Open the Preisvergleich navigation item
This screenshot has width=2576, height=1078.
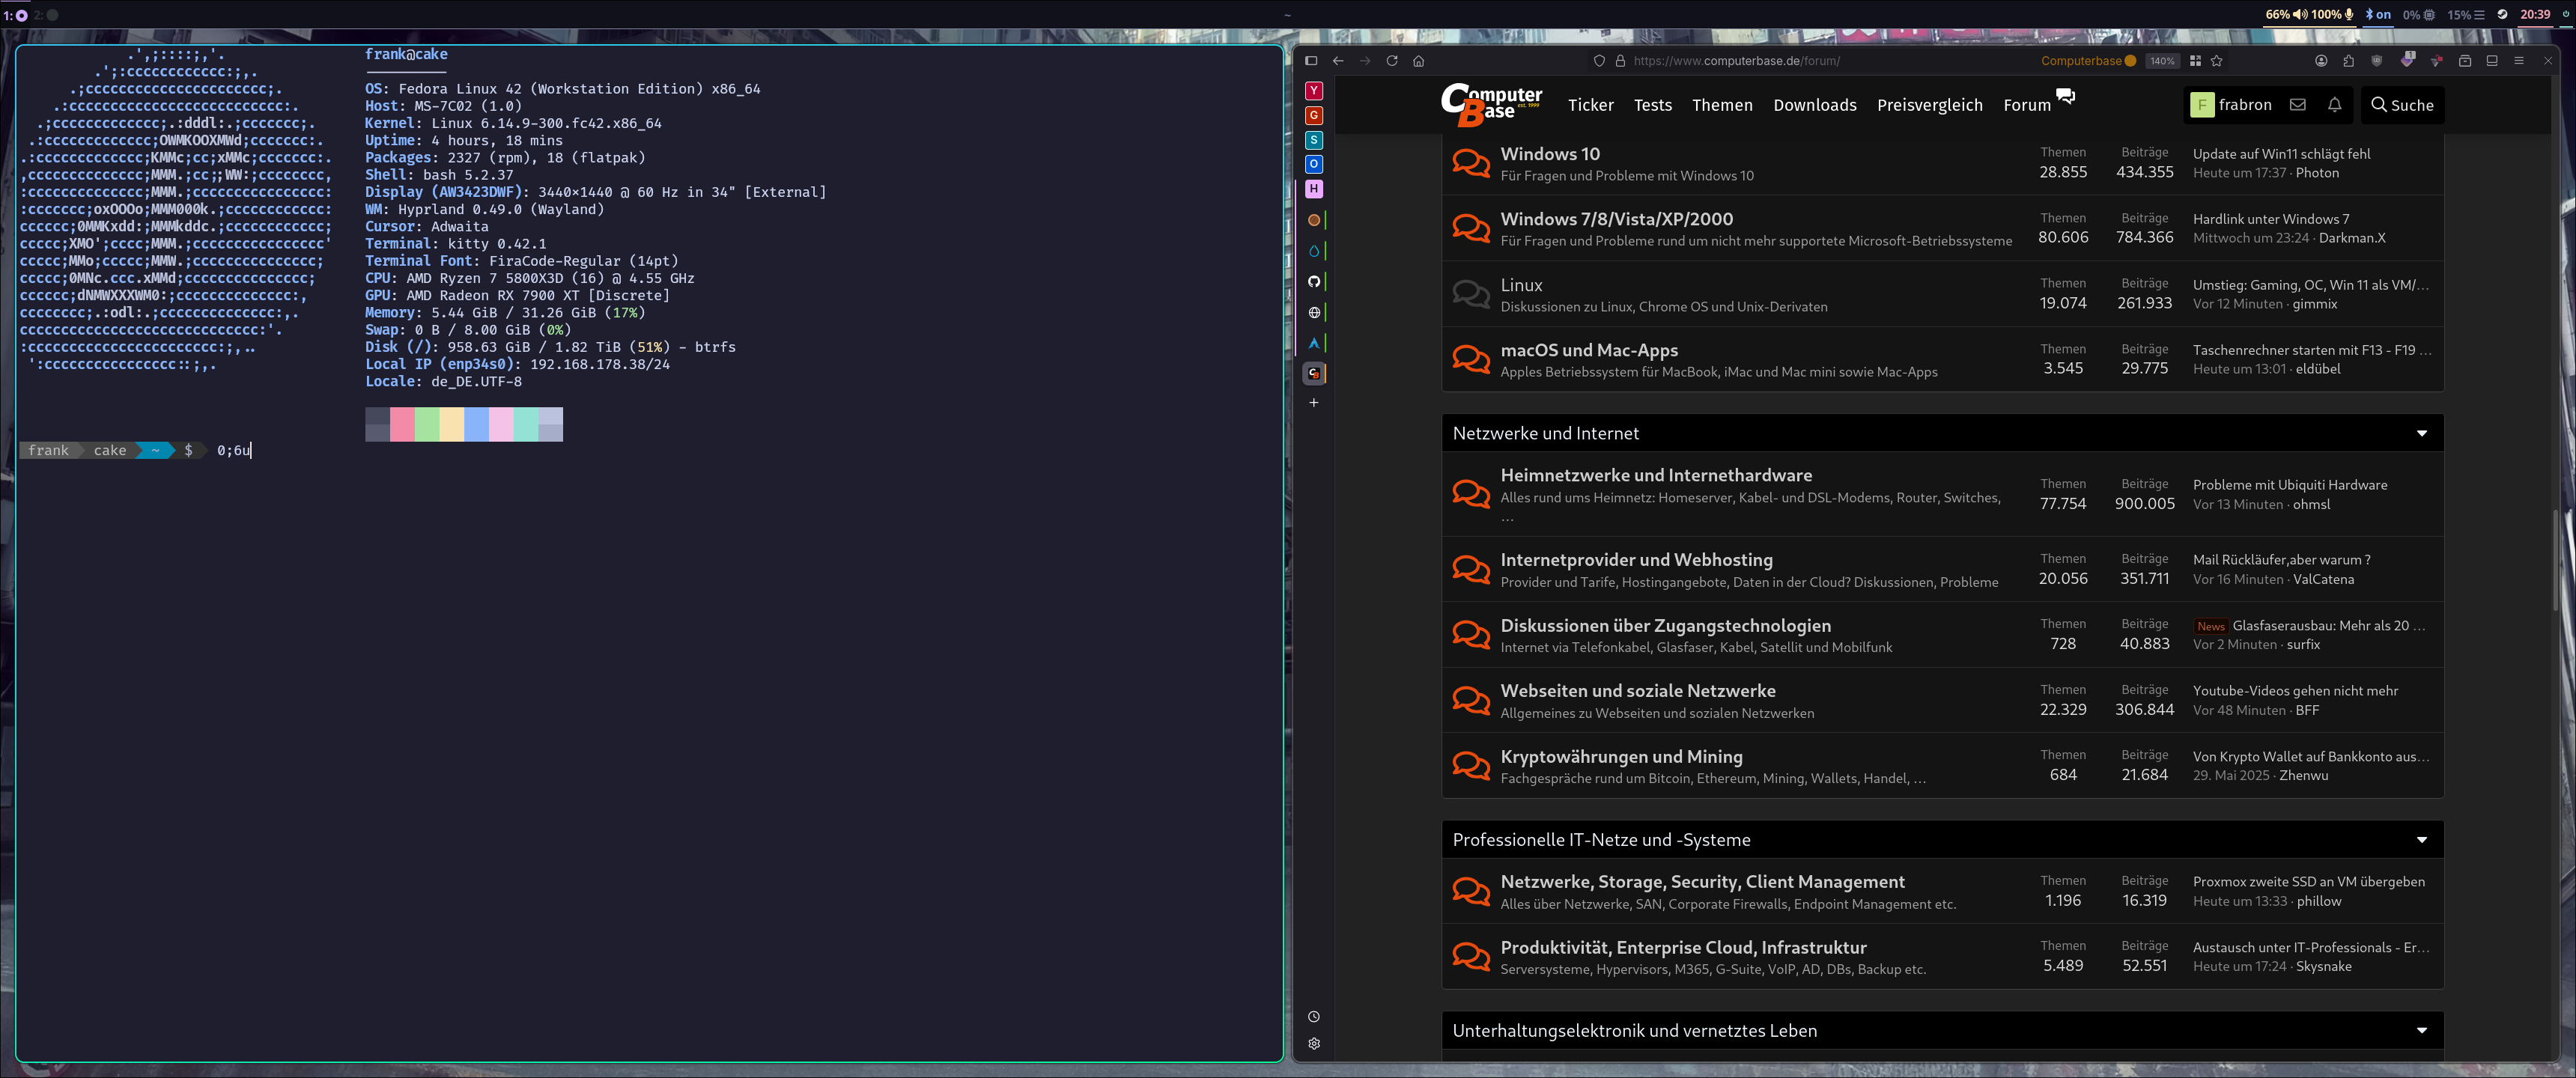1929,105
